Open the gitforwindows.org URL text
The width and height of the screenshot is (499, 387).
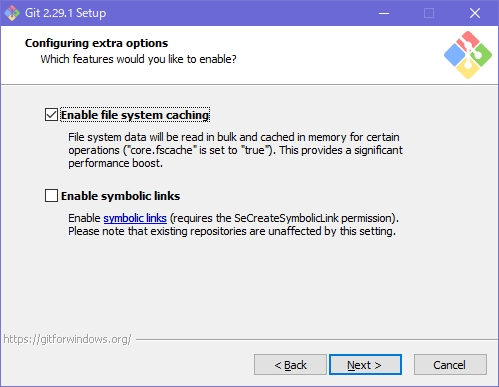(67, 339)
